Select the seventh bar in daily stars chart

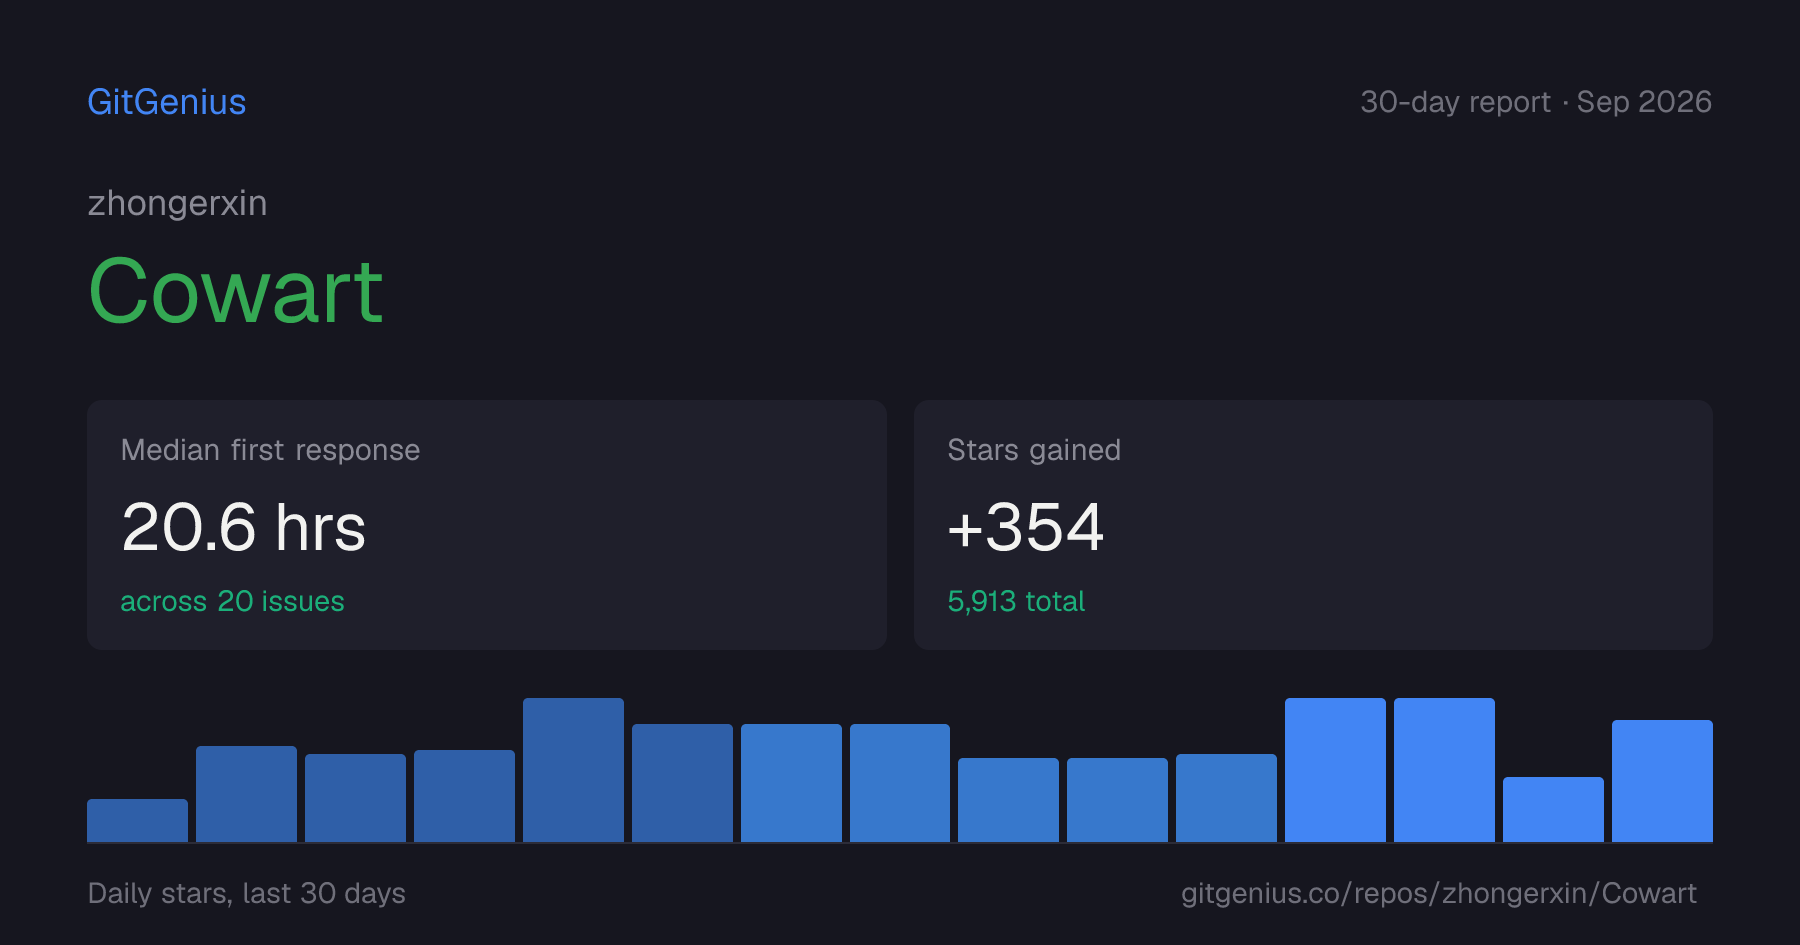(x=791, y=783)
